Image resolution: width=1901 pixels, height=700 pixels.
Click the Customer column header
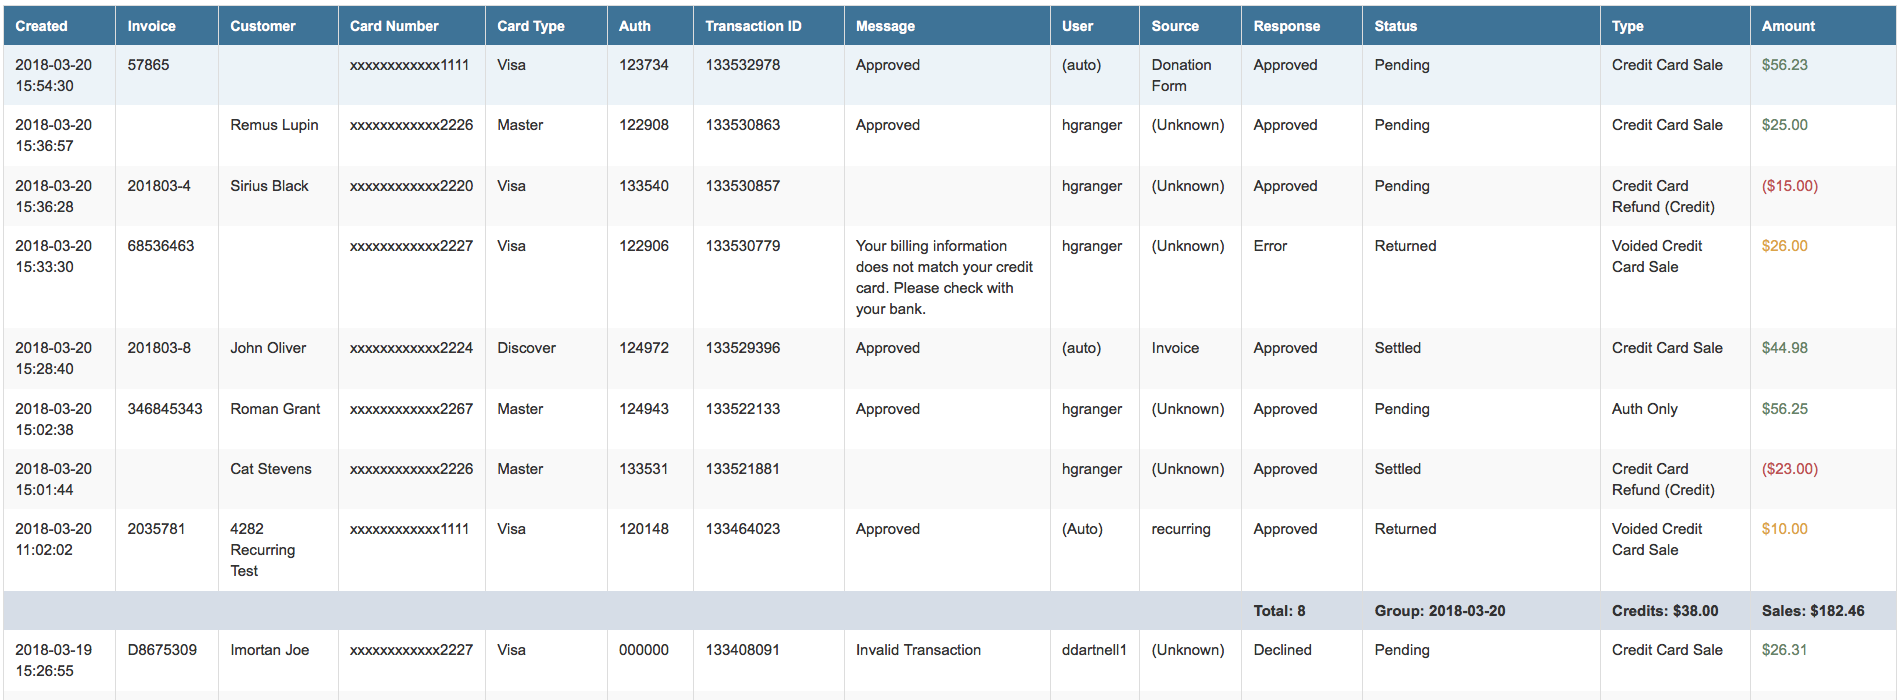262,26
